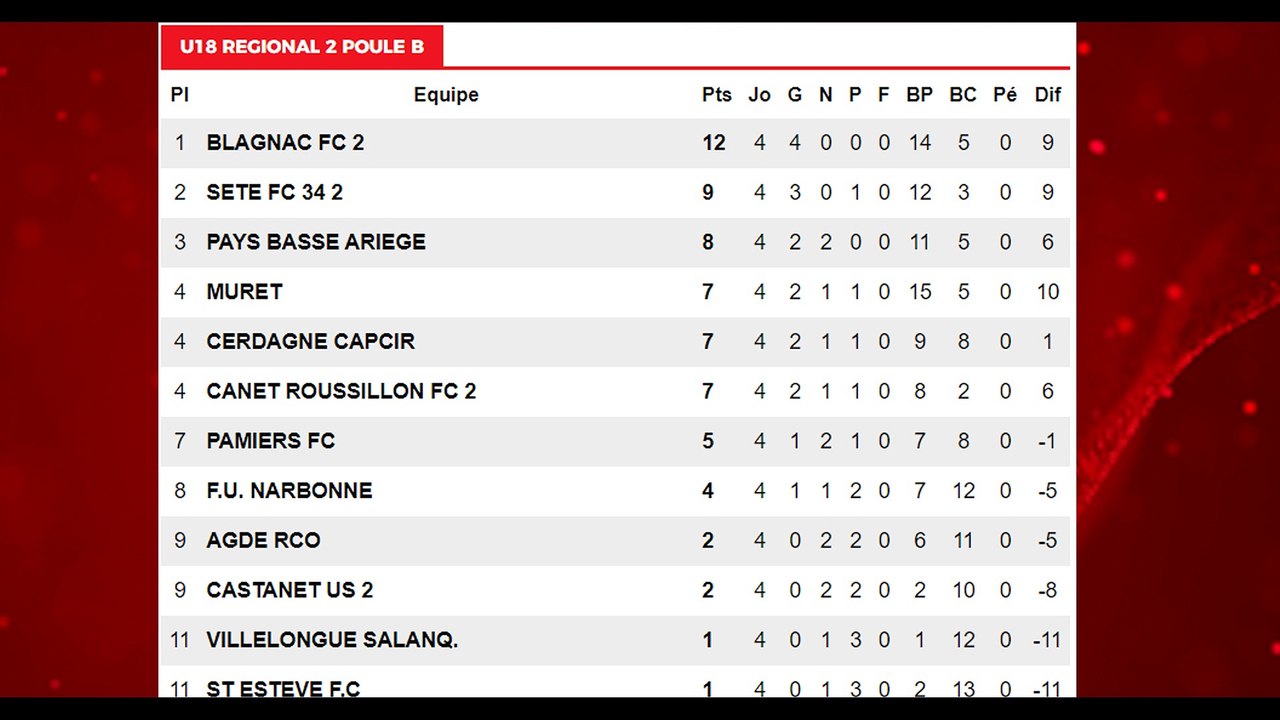
Task: Open the CASTANET US 2 team
Action: (289, 590)
